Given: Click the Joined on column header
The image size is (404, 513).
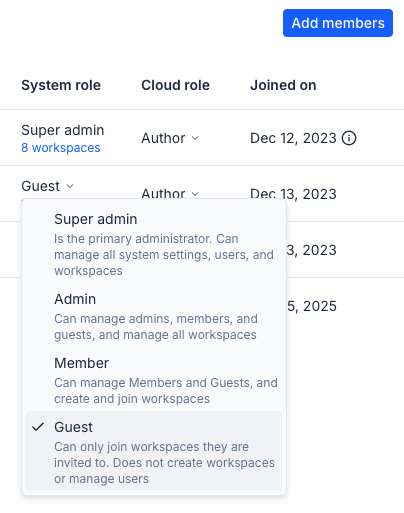Looking at the screenshot, I should (x=283, y=85).
